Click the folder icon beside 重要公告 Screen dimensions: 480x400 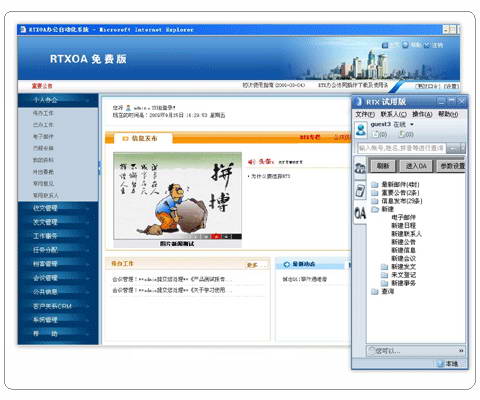(x=375, y=193)
